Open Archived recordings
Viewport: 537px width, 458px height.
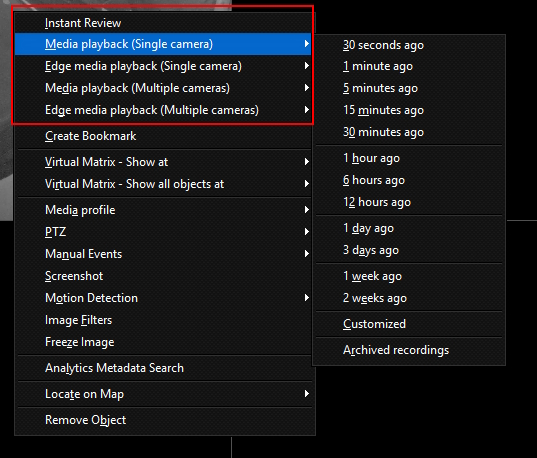click(409, 350)
